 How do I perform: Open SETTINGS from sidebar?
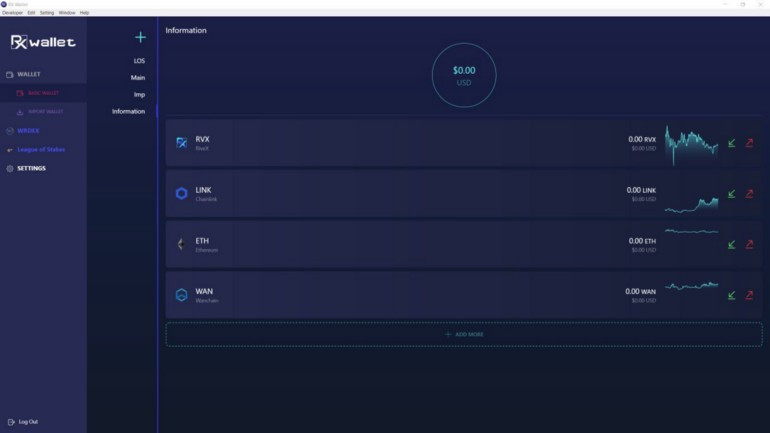click(x=31, y=168)
